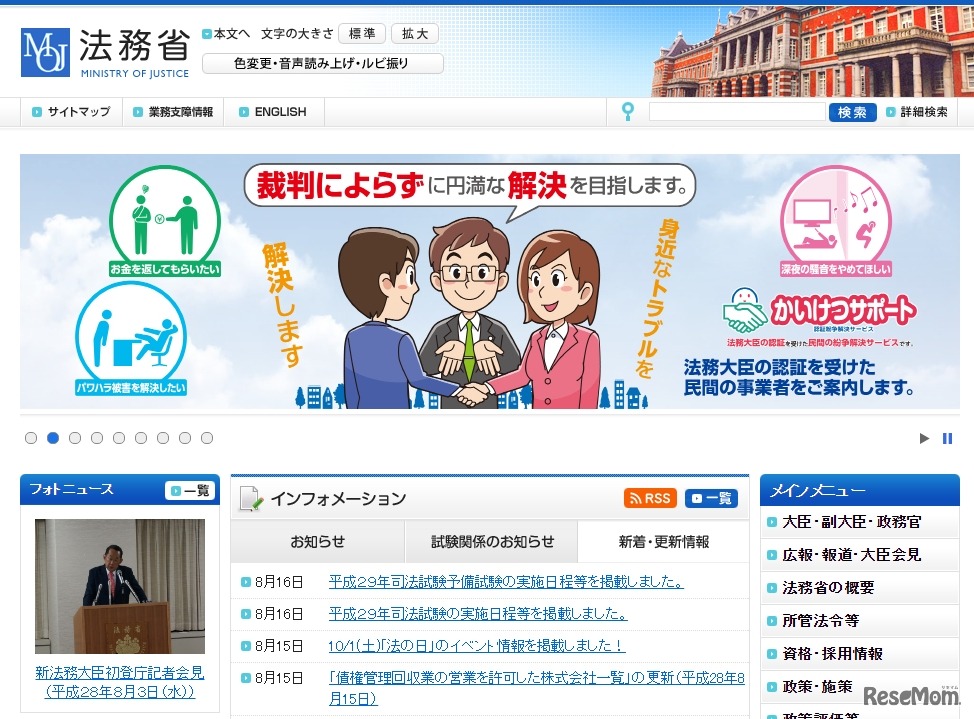Image resolution: width=974 pixels, height=719 pixels.
Task: Resume the slideshow with the play arrow
Action: click(x=923, y=437)
